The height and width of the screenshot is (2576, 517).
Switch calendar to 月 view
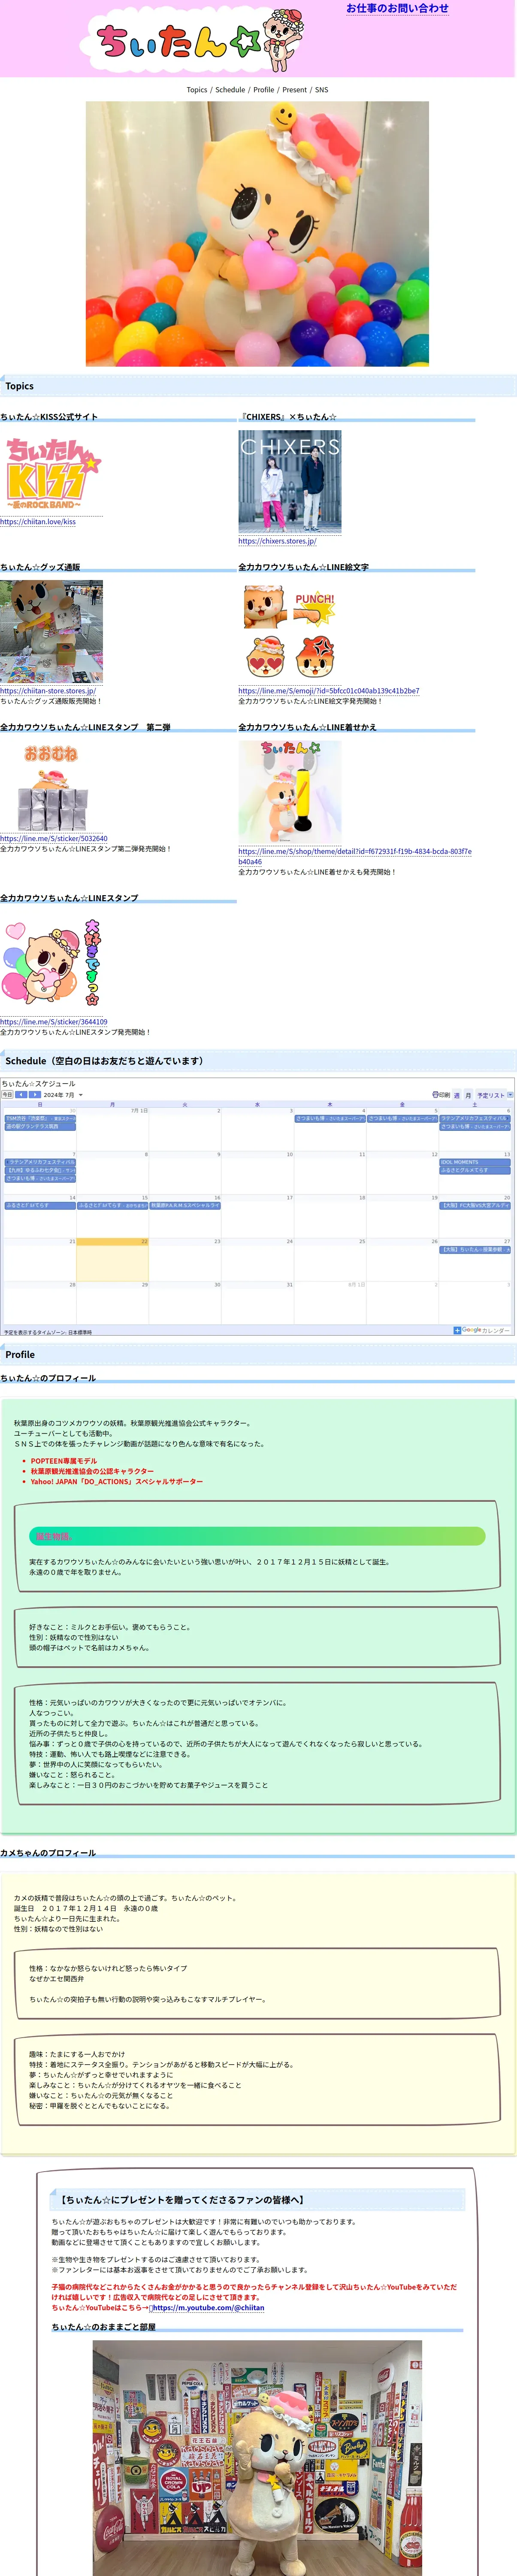point(468,1095)
